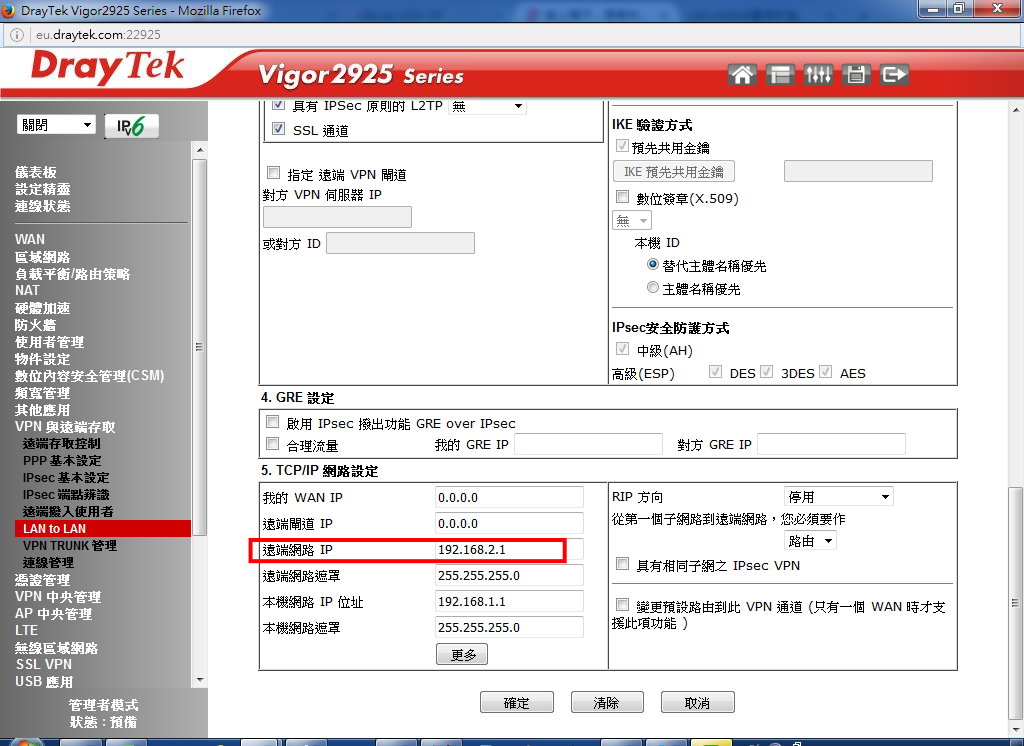Click the IPv6 icon button

[x=131, y=126]
